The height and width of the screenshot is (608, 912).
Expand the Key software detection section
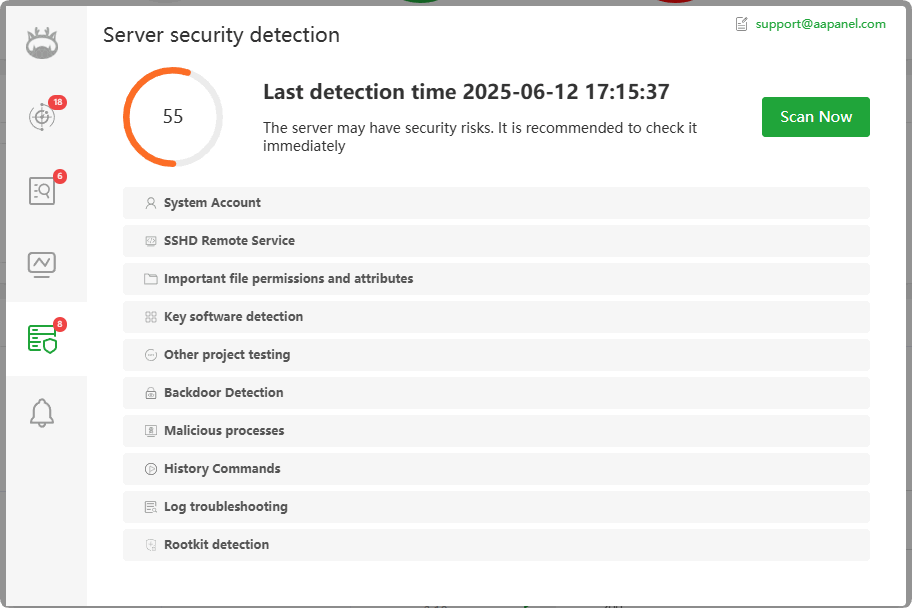(x=496, y=317)
